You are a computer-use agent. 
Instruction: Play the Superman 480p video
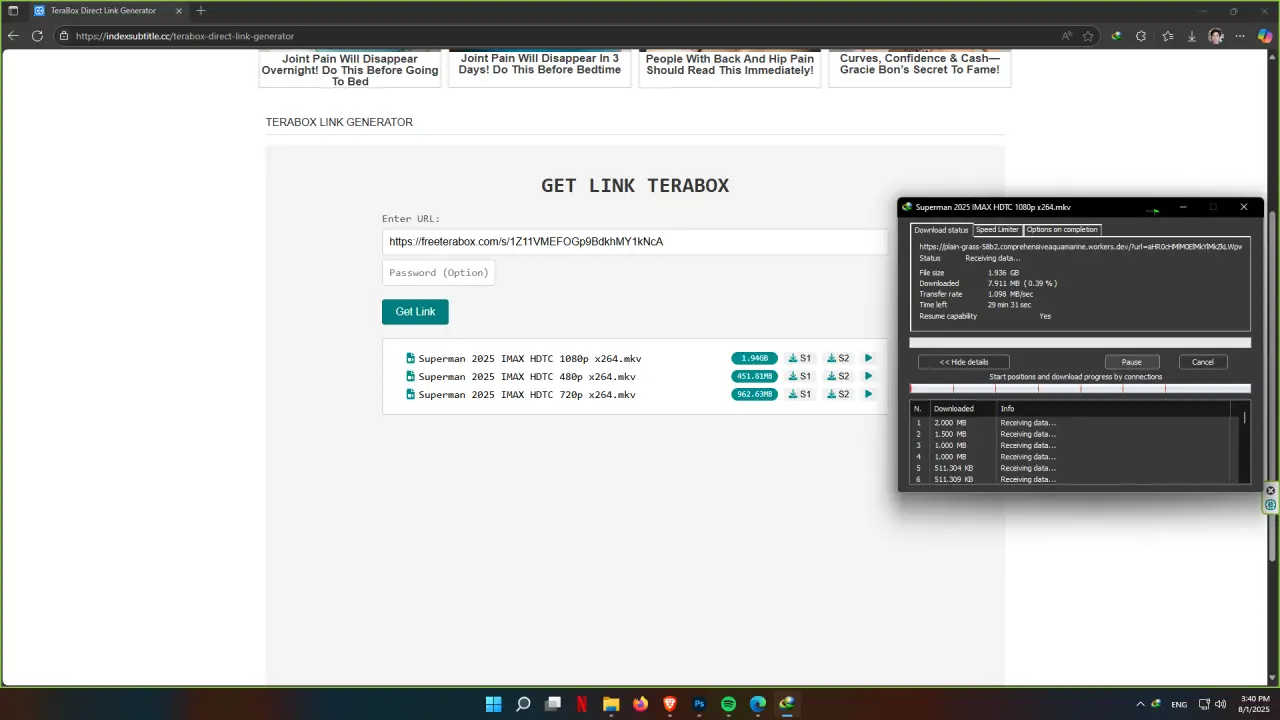pyautogui.click(x=868, y=376)
